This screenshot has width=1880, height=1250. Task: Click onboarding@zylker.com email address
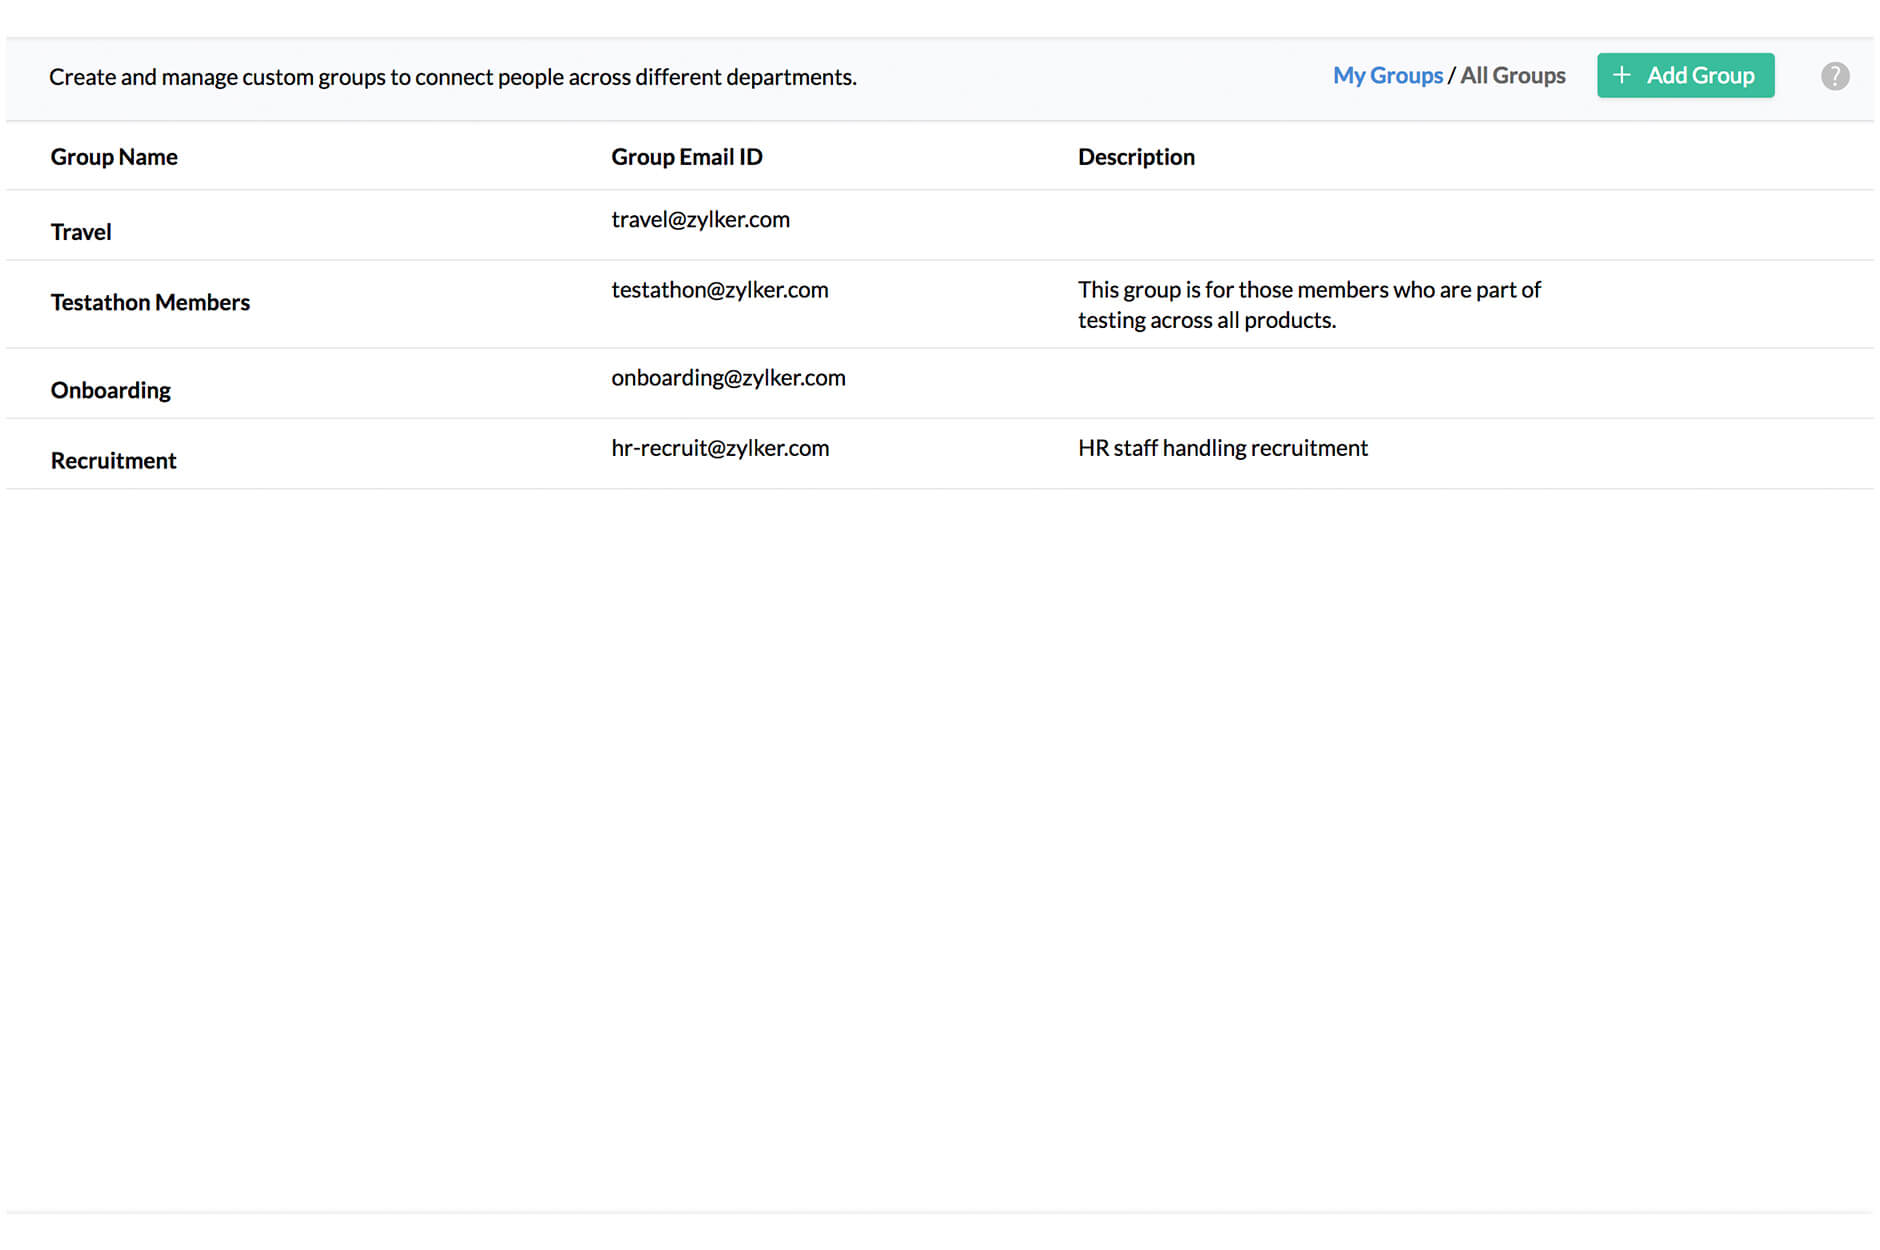point(728,378)
